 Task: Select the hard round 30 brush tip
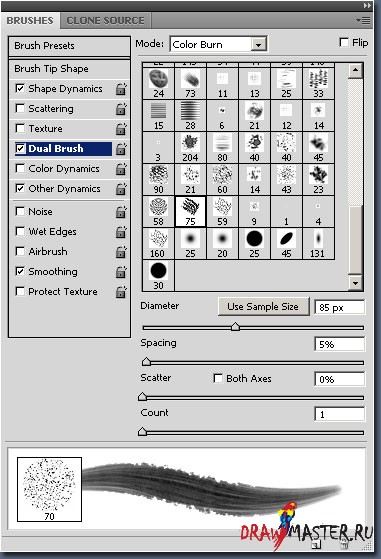pos(158,275)
